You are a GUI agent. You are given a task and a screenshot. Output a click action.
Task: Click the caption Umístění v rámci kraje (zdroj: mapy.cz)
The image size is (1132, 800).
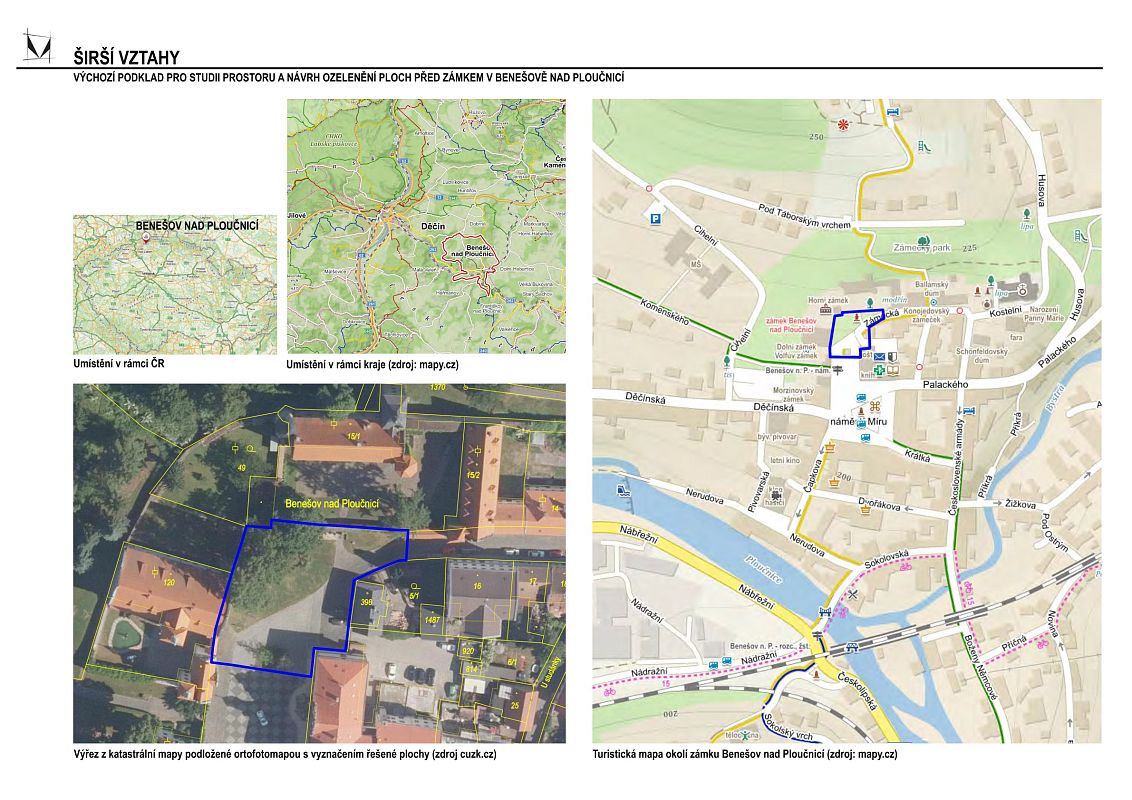click(373, 364)
